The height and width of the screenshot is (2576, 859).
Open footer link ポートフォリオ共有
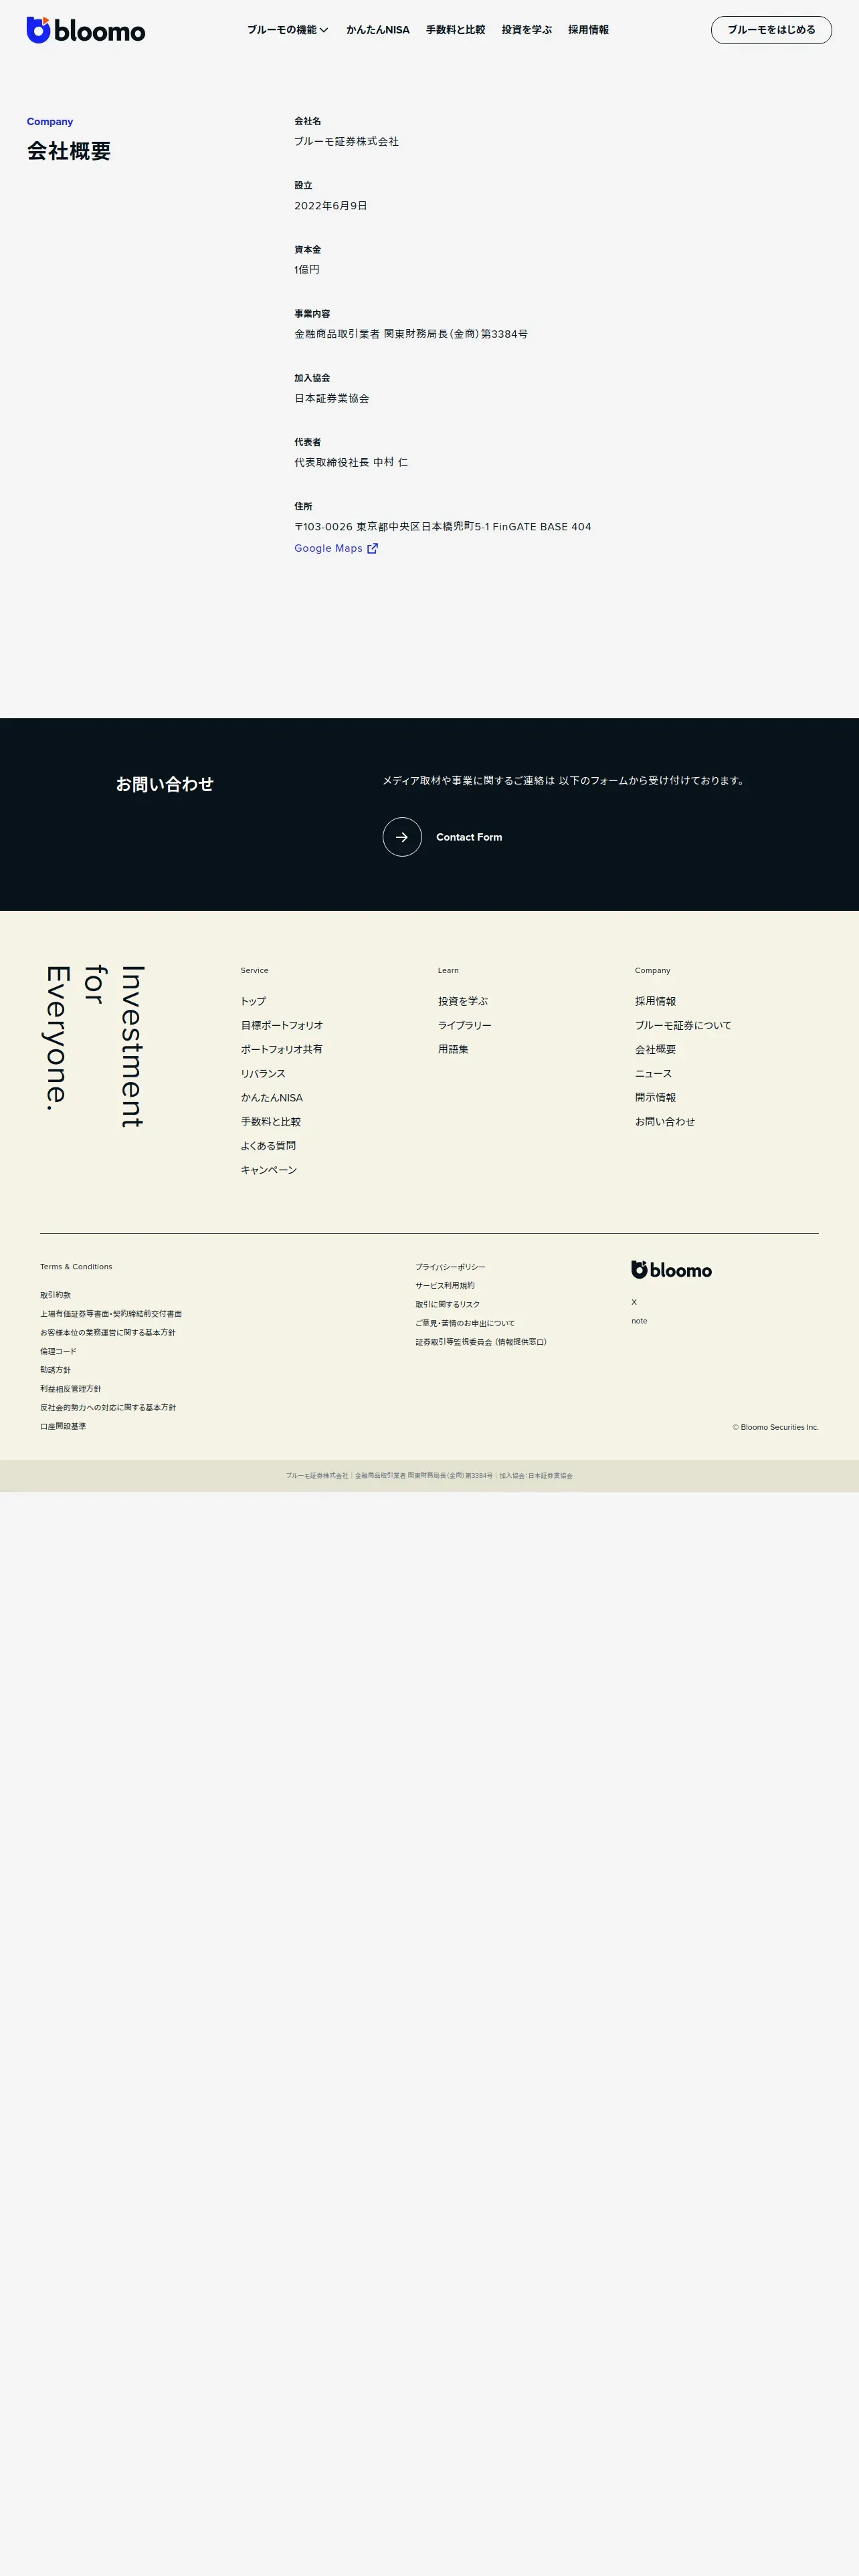282,1049
